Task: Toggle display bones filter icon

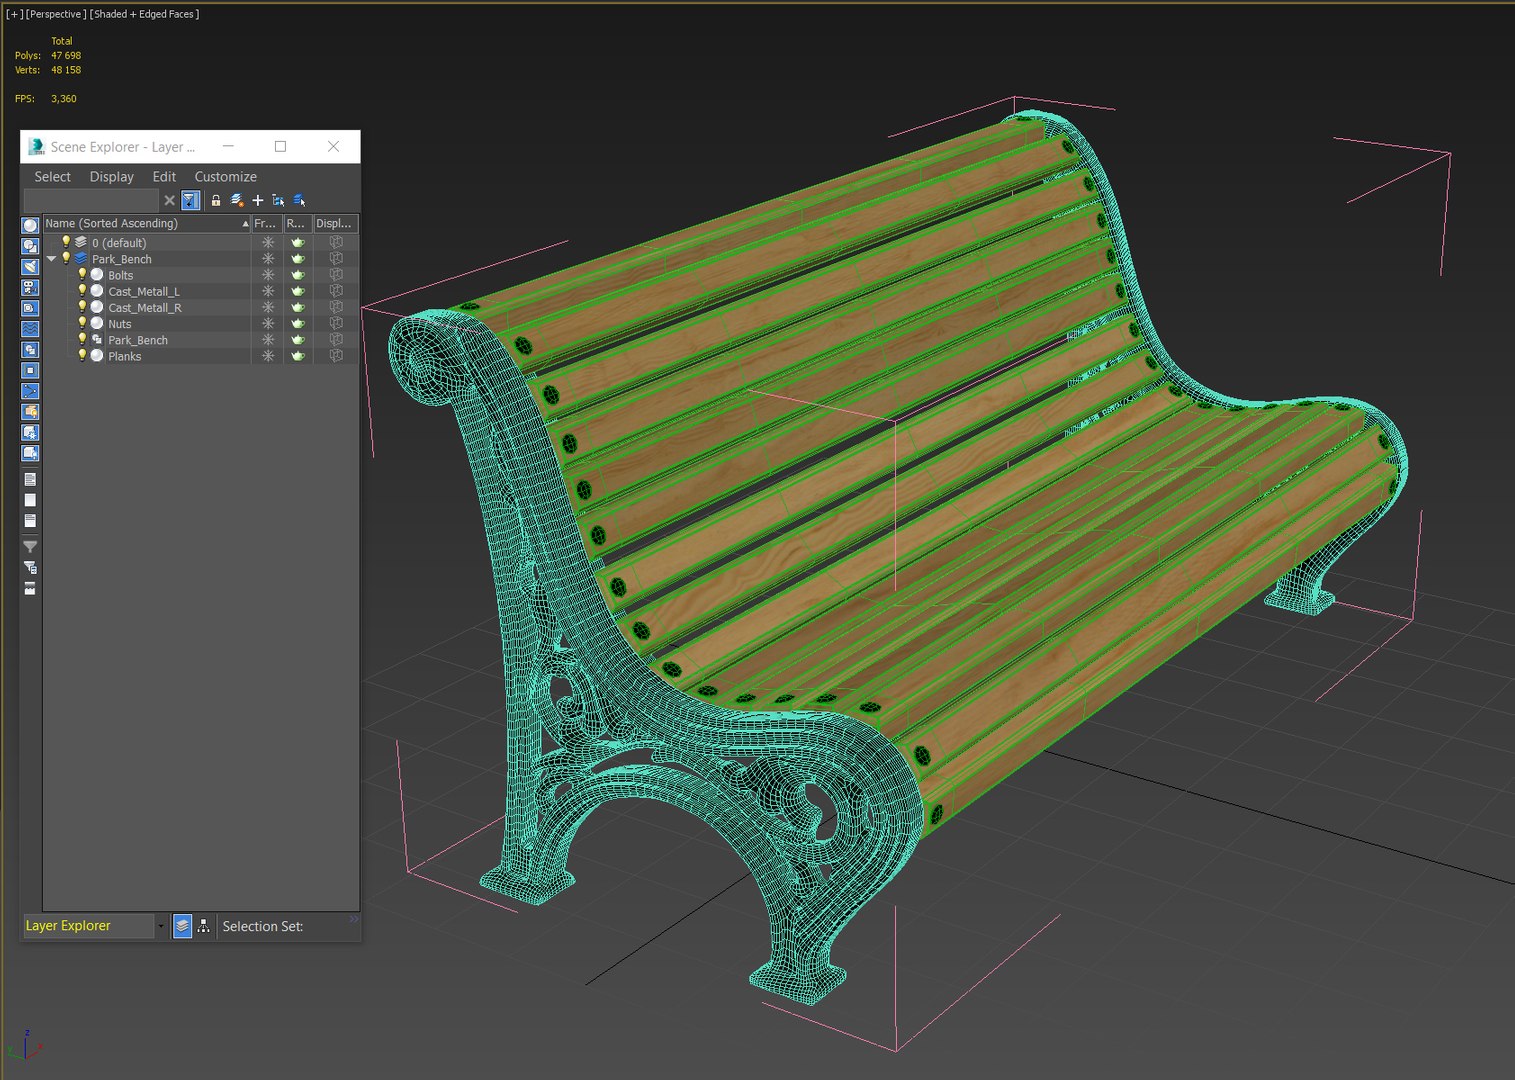Action: coord(30,391)
